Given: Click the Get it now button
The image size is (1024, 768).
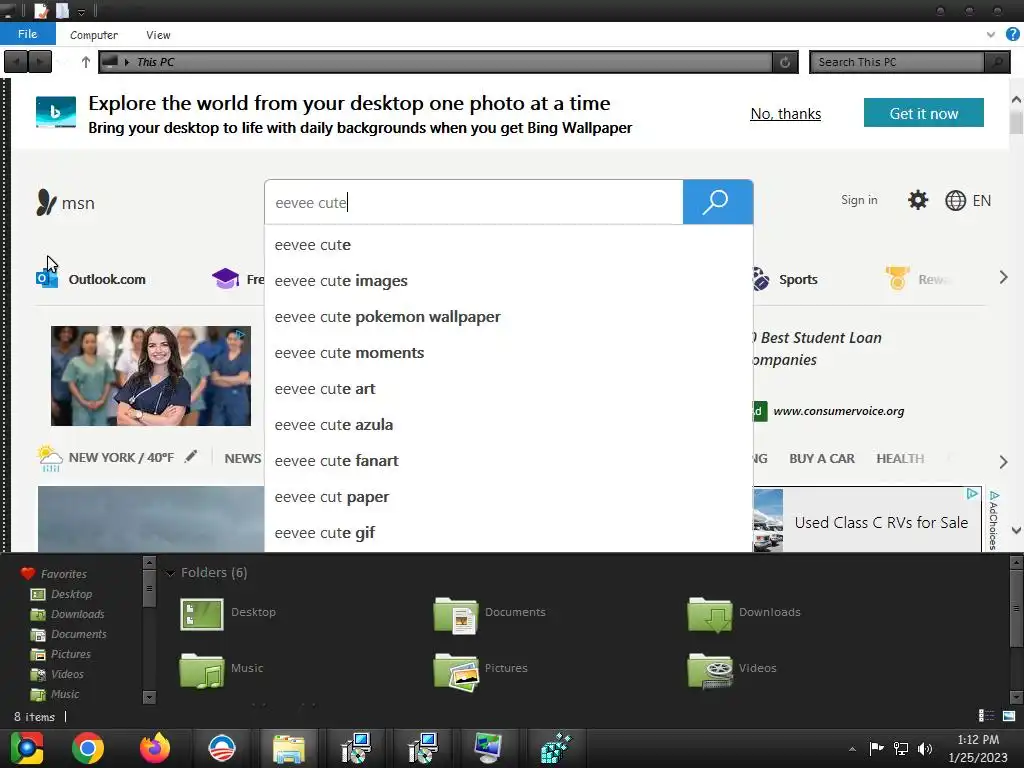Looking at the screenshot, I should [x=923, y=113].
